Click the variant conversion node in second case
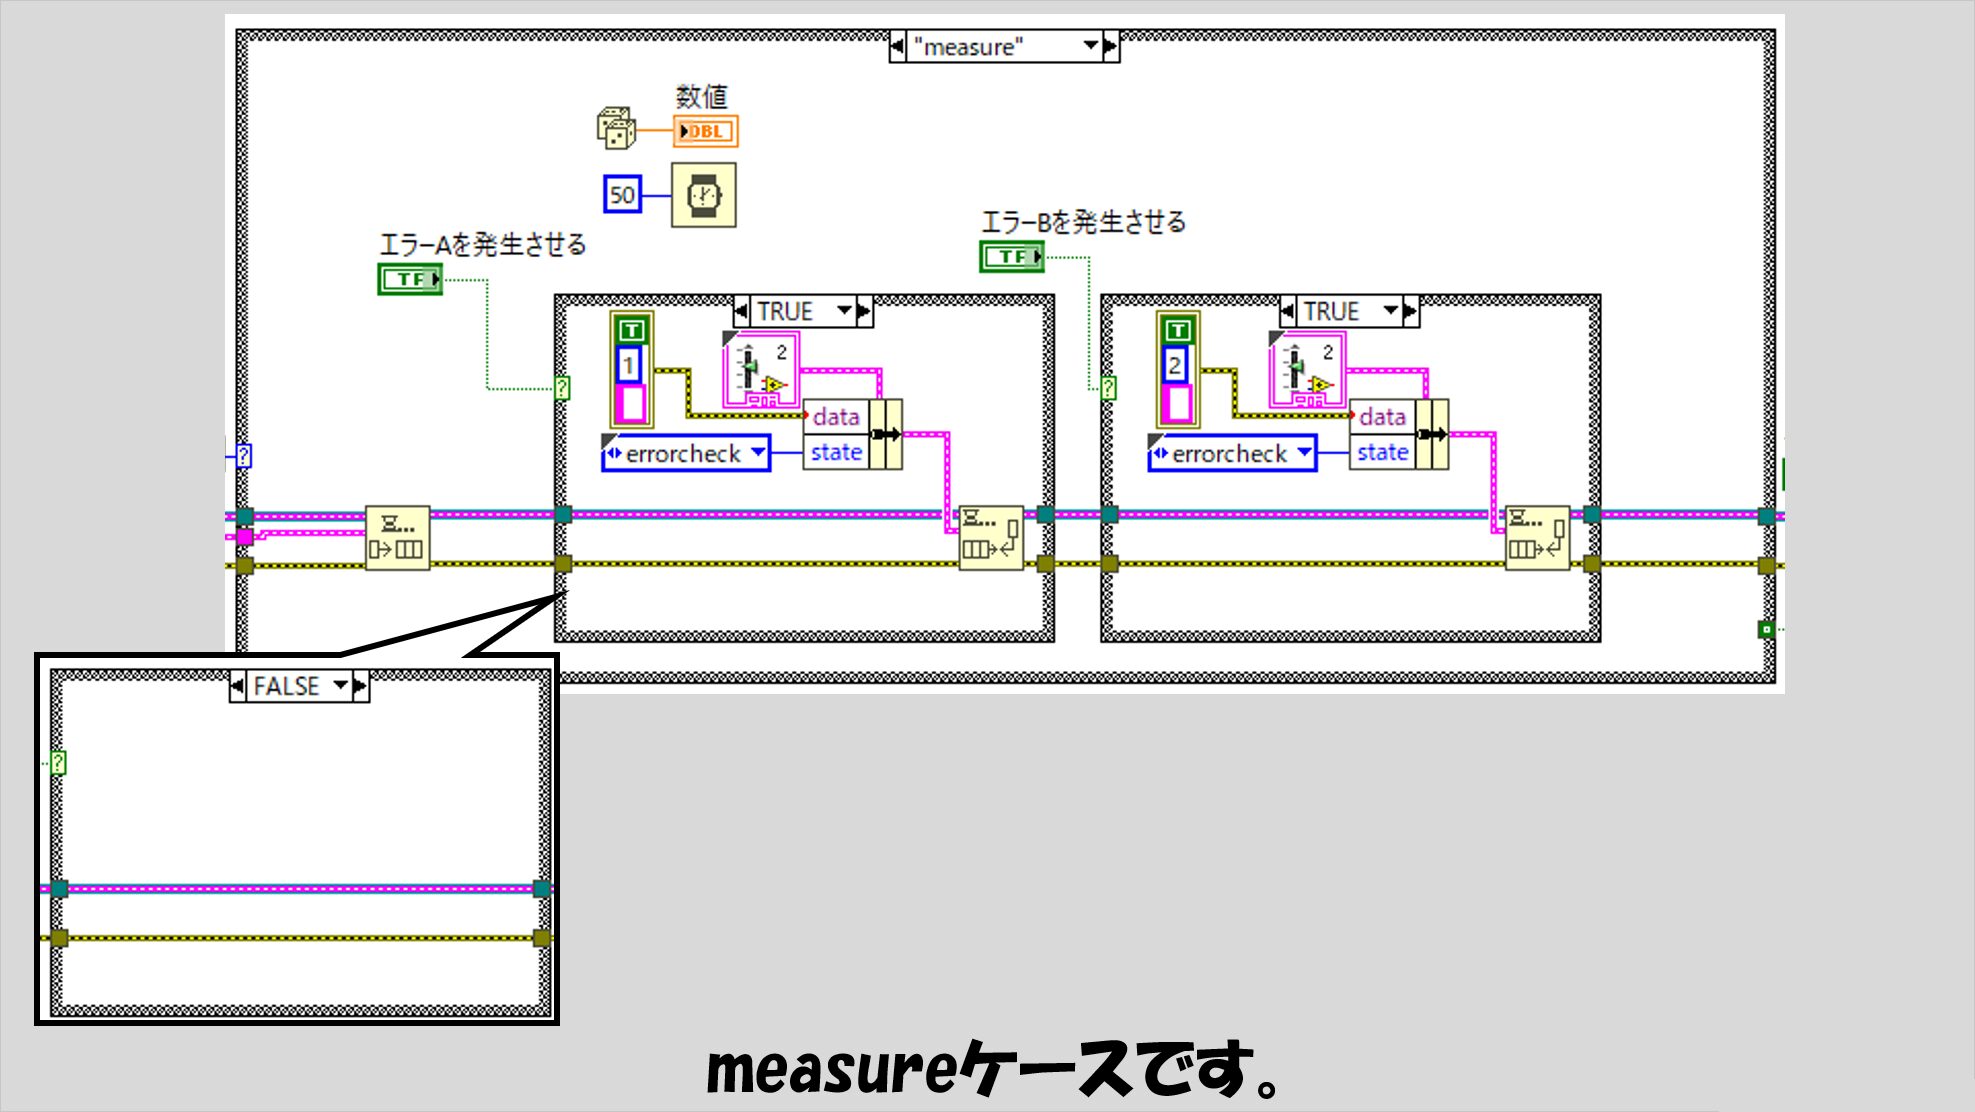The width and height of the screenshot is (1975, 1112). point(1306,371)
